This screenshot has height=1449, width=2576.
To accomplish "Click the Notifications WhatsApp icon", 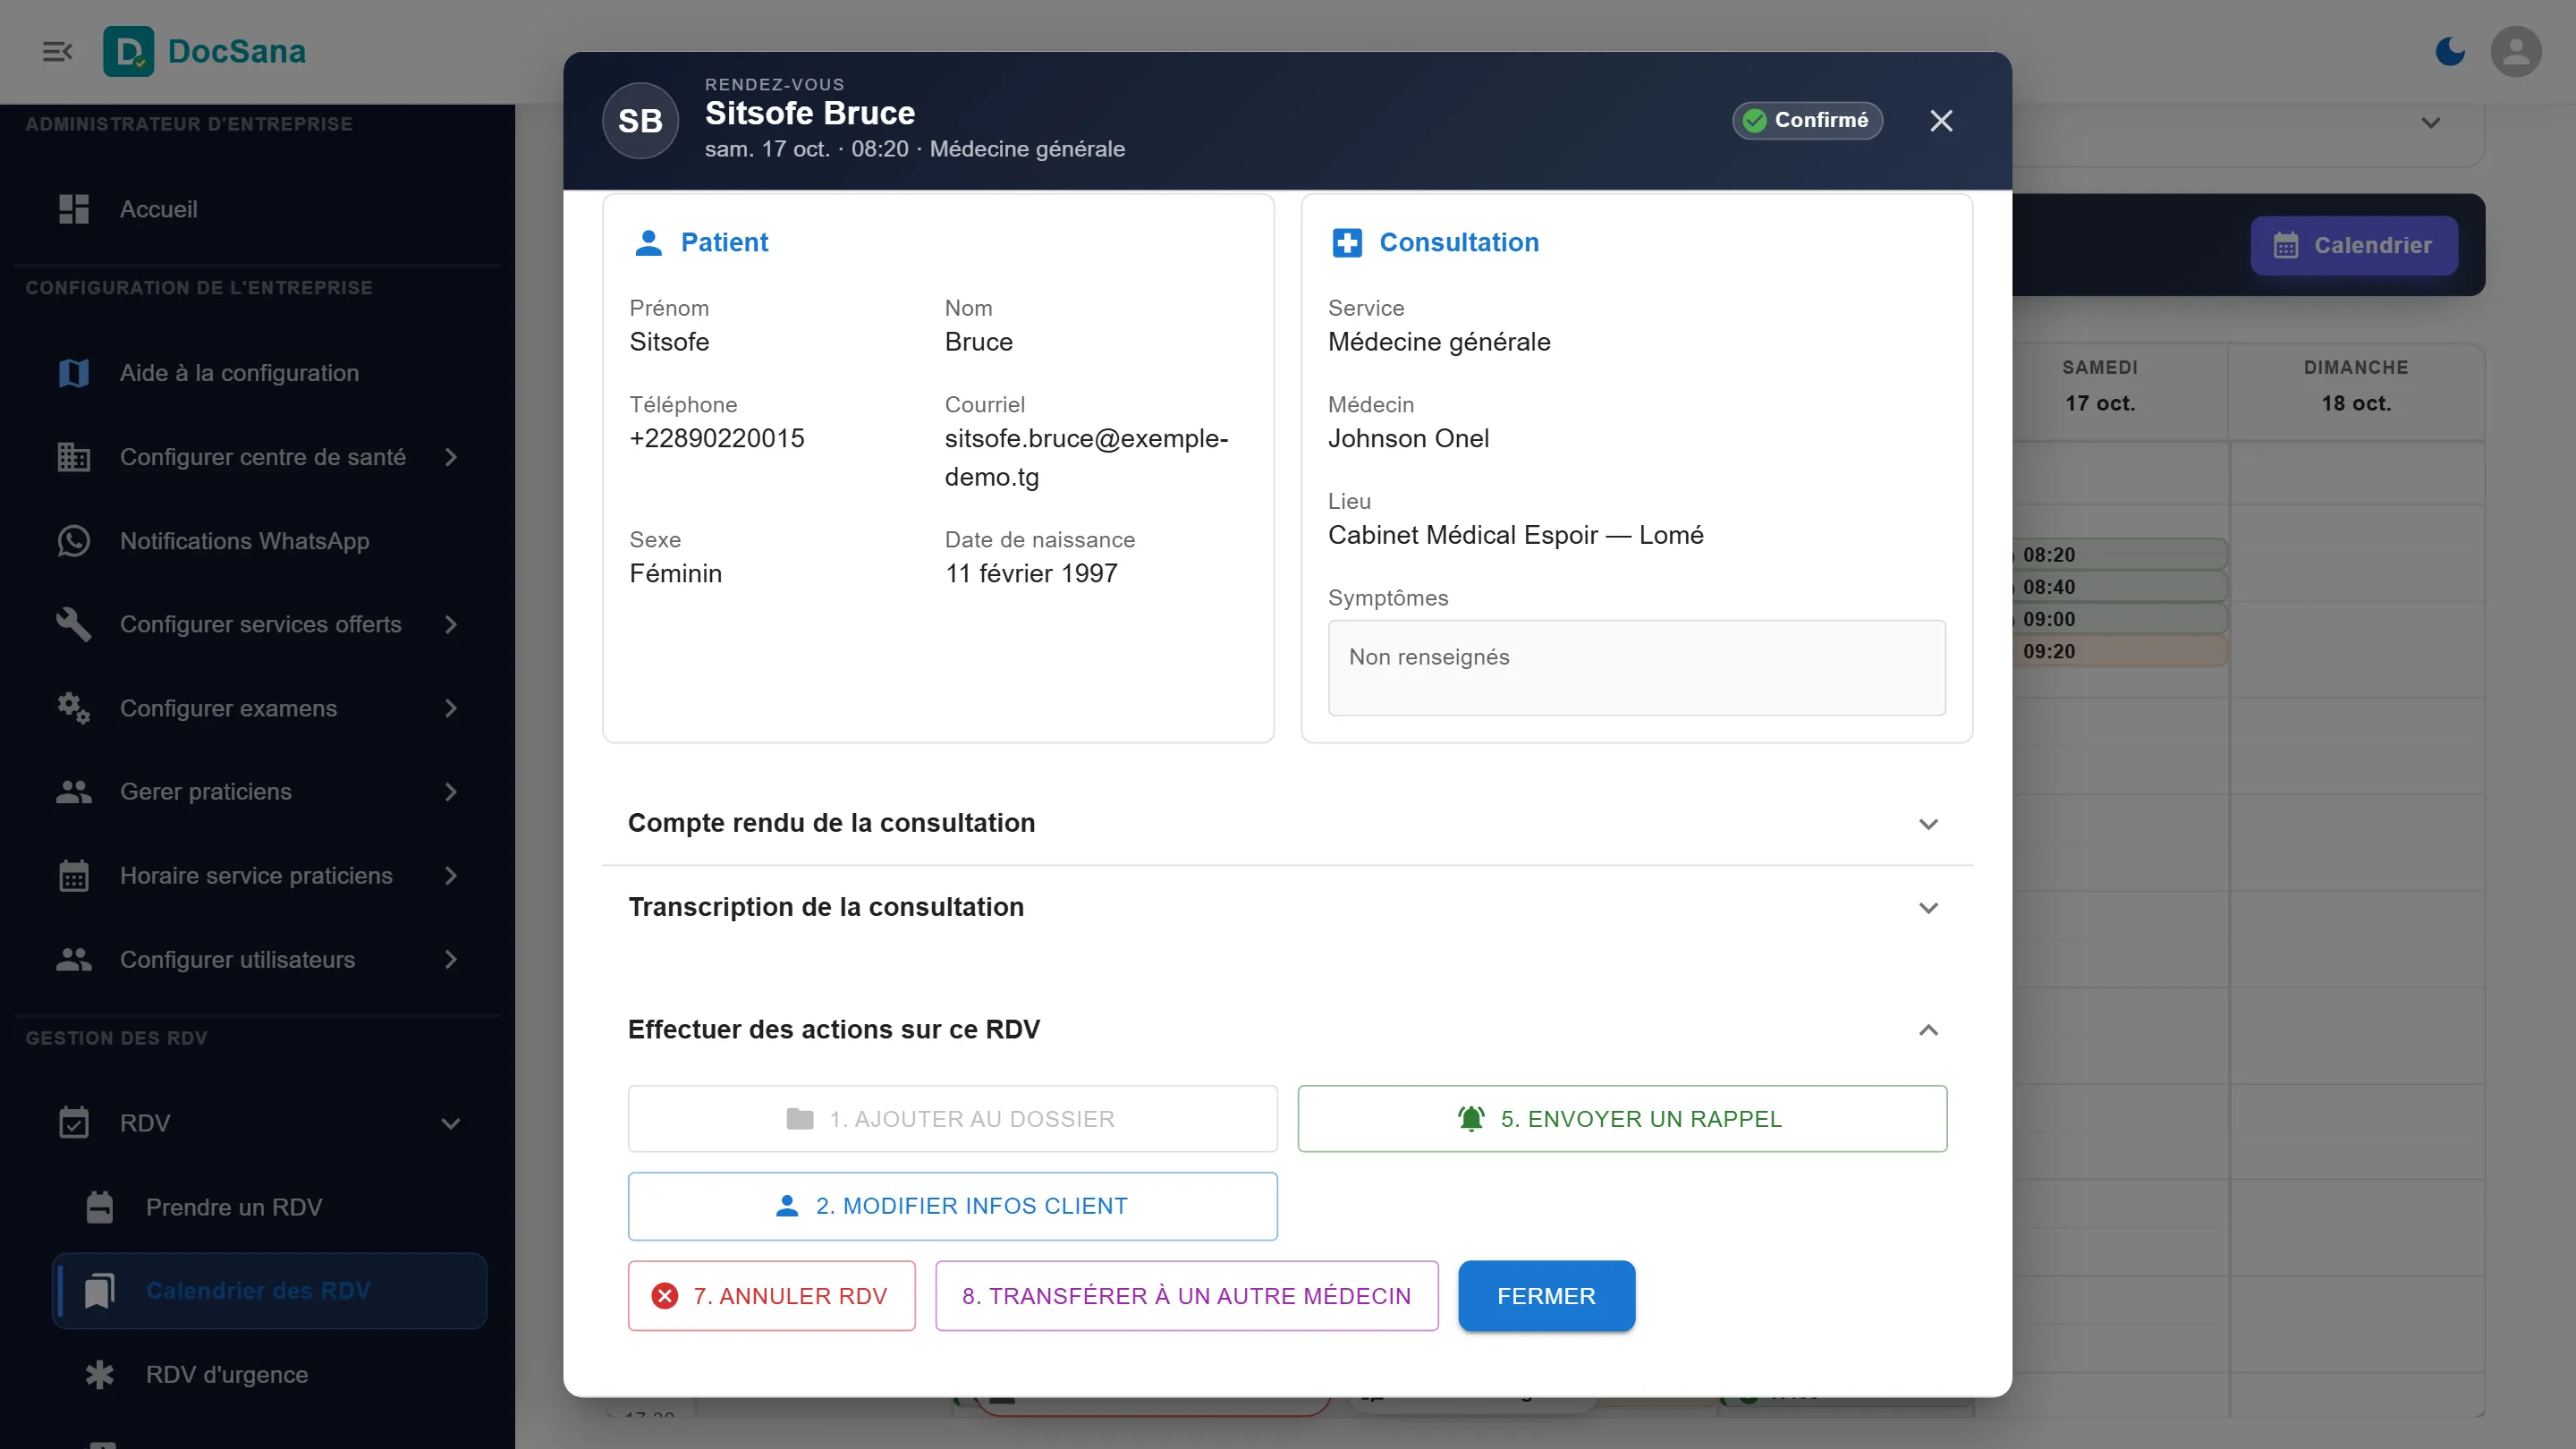I will pyautogui.click(x=74, y=541).
